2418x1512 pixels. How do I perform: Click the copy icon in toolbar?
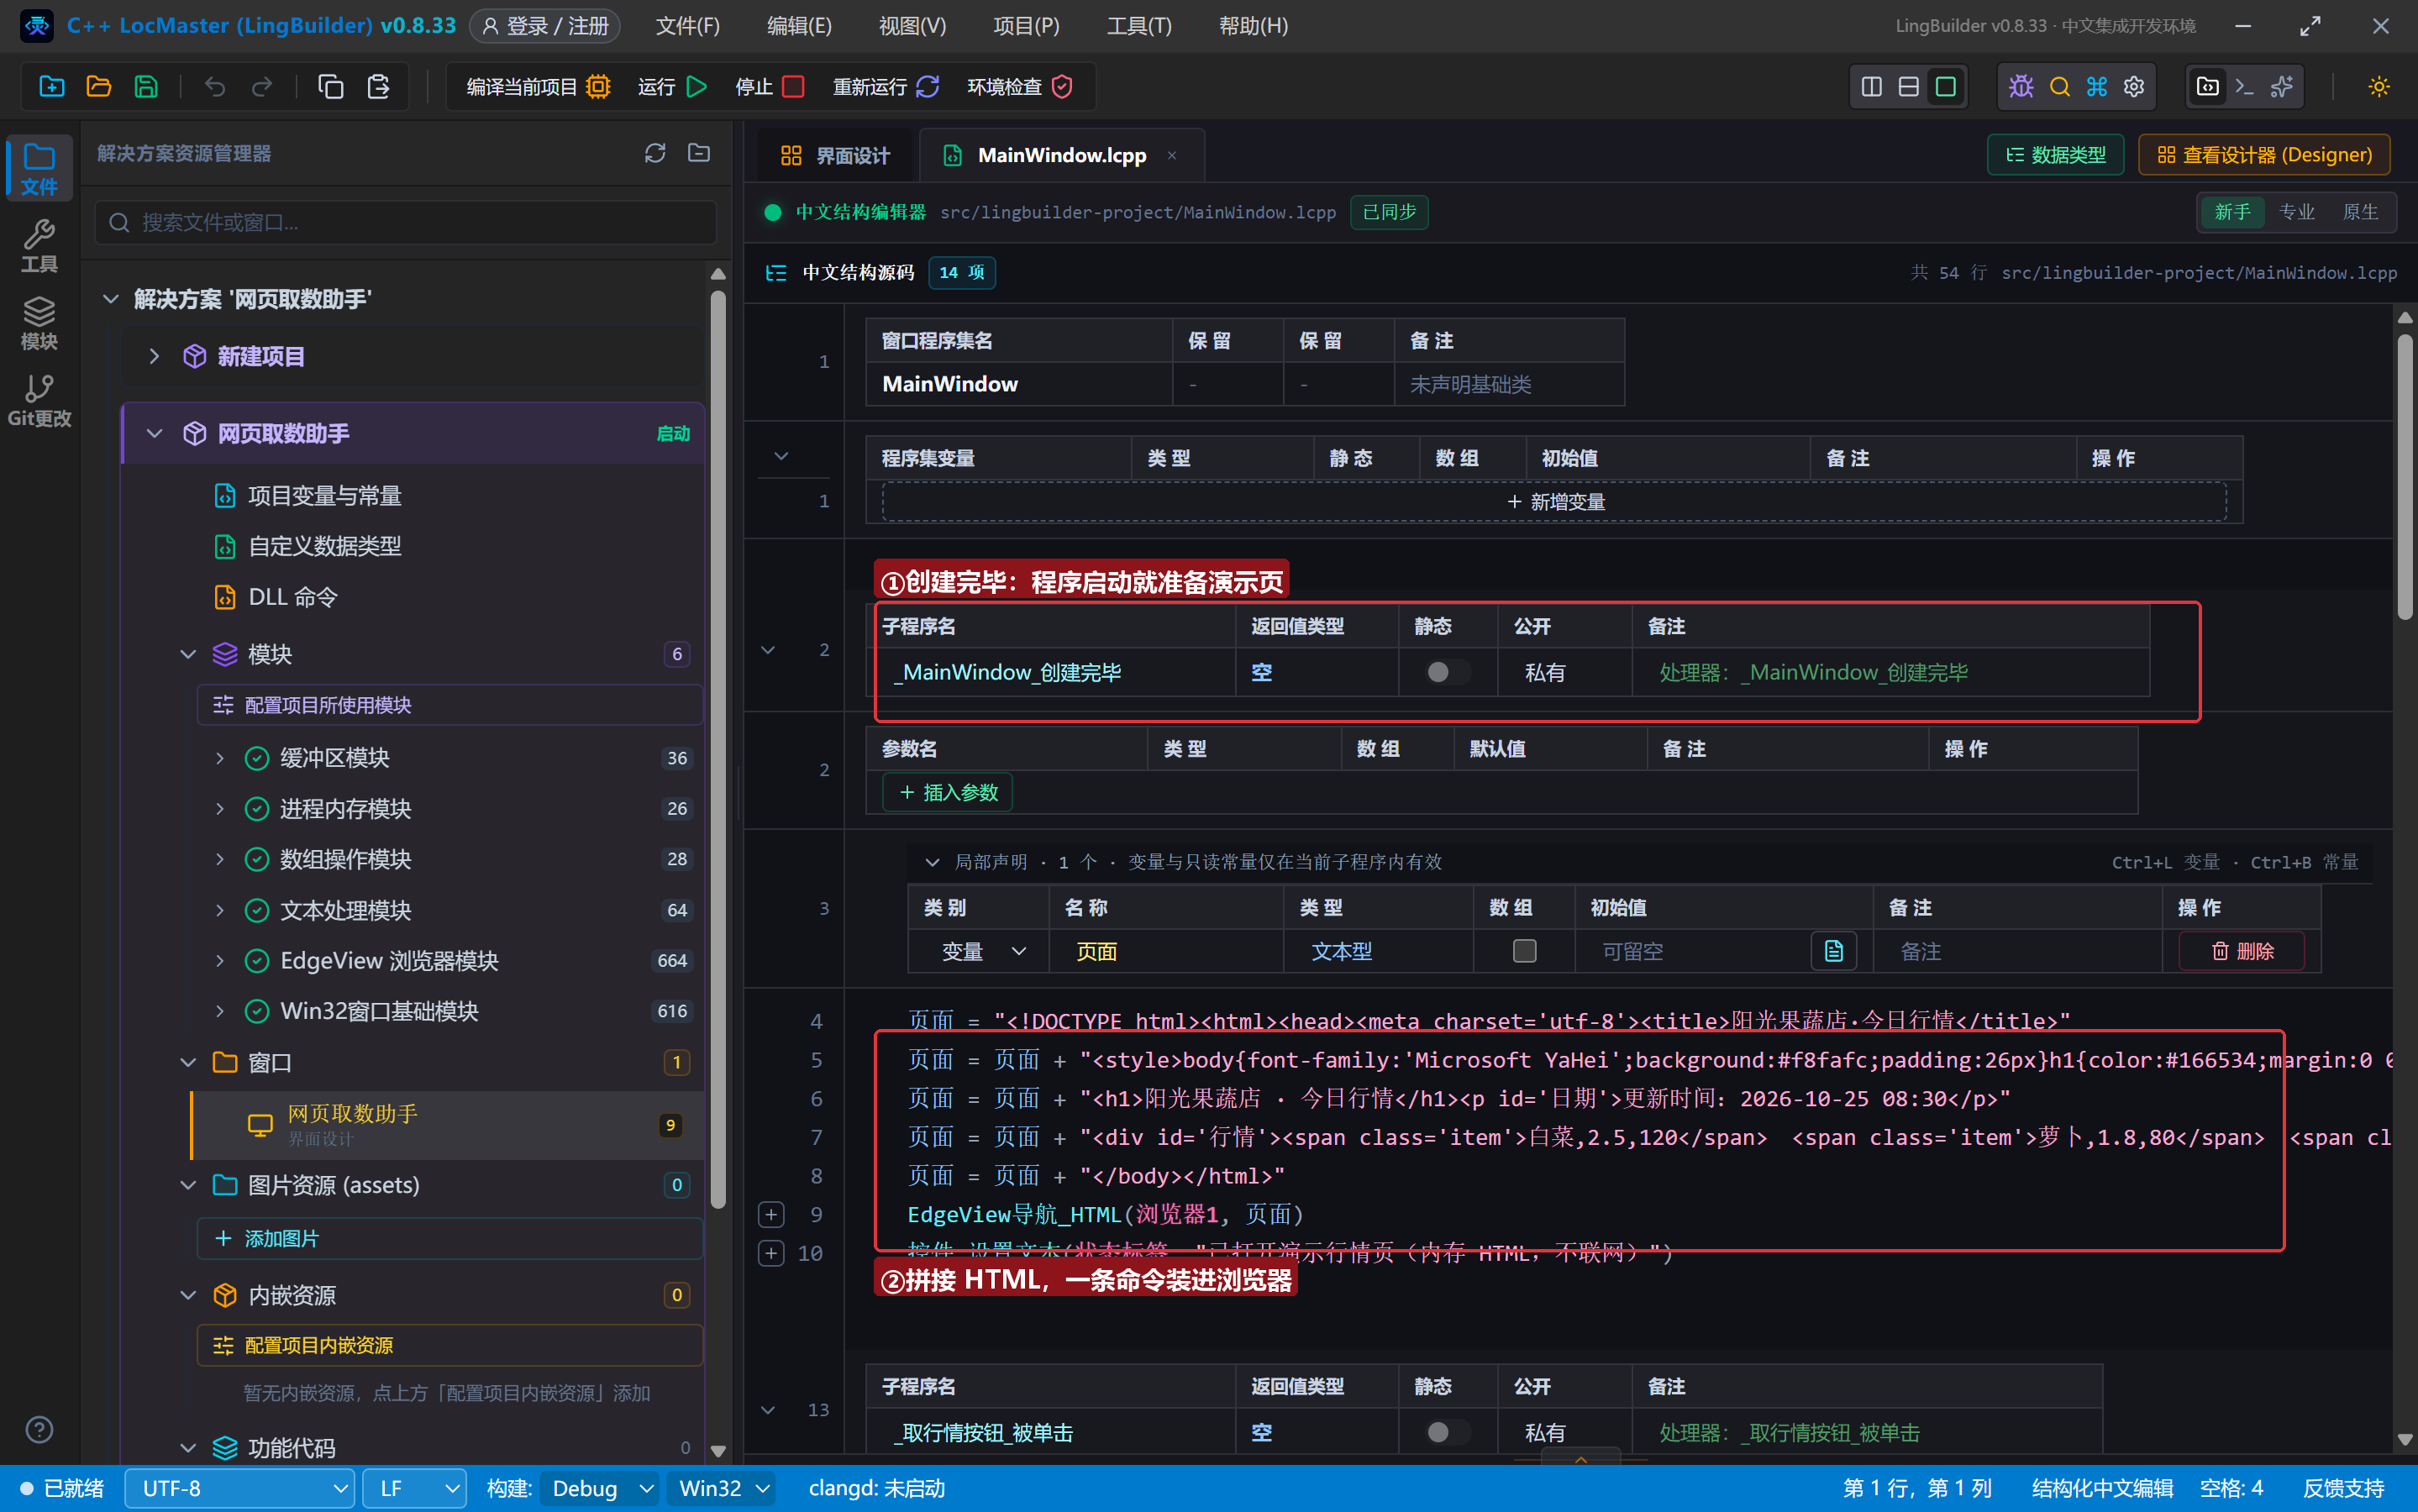pyautogui.click(x=331, y=87)
